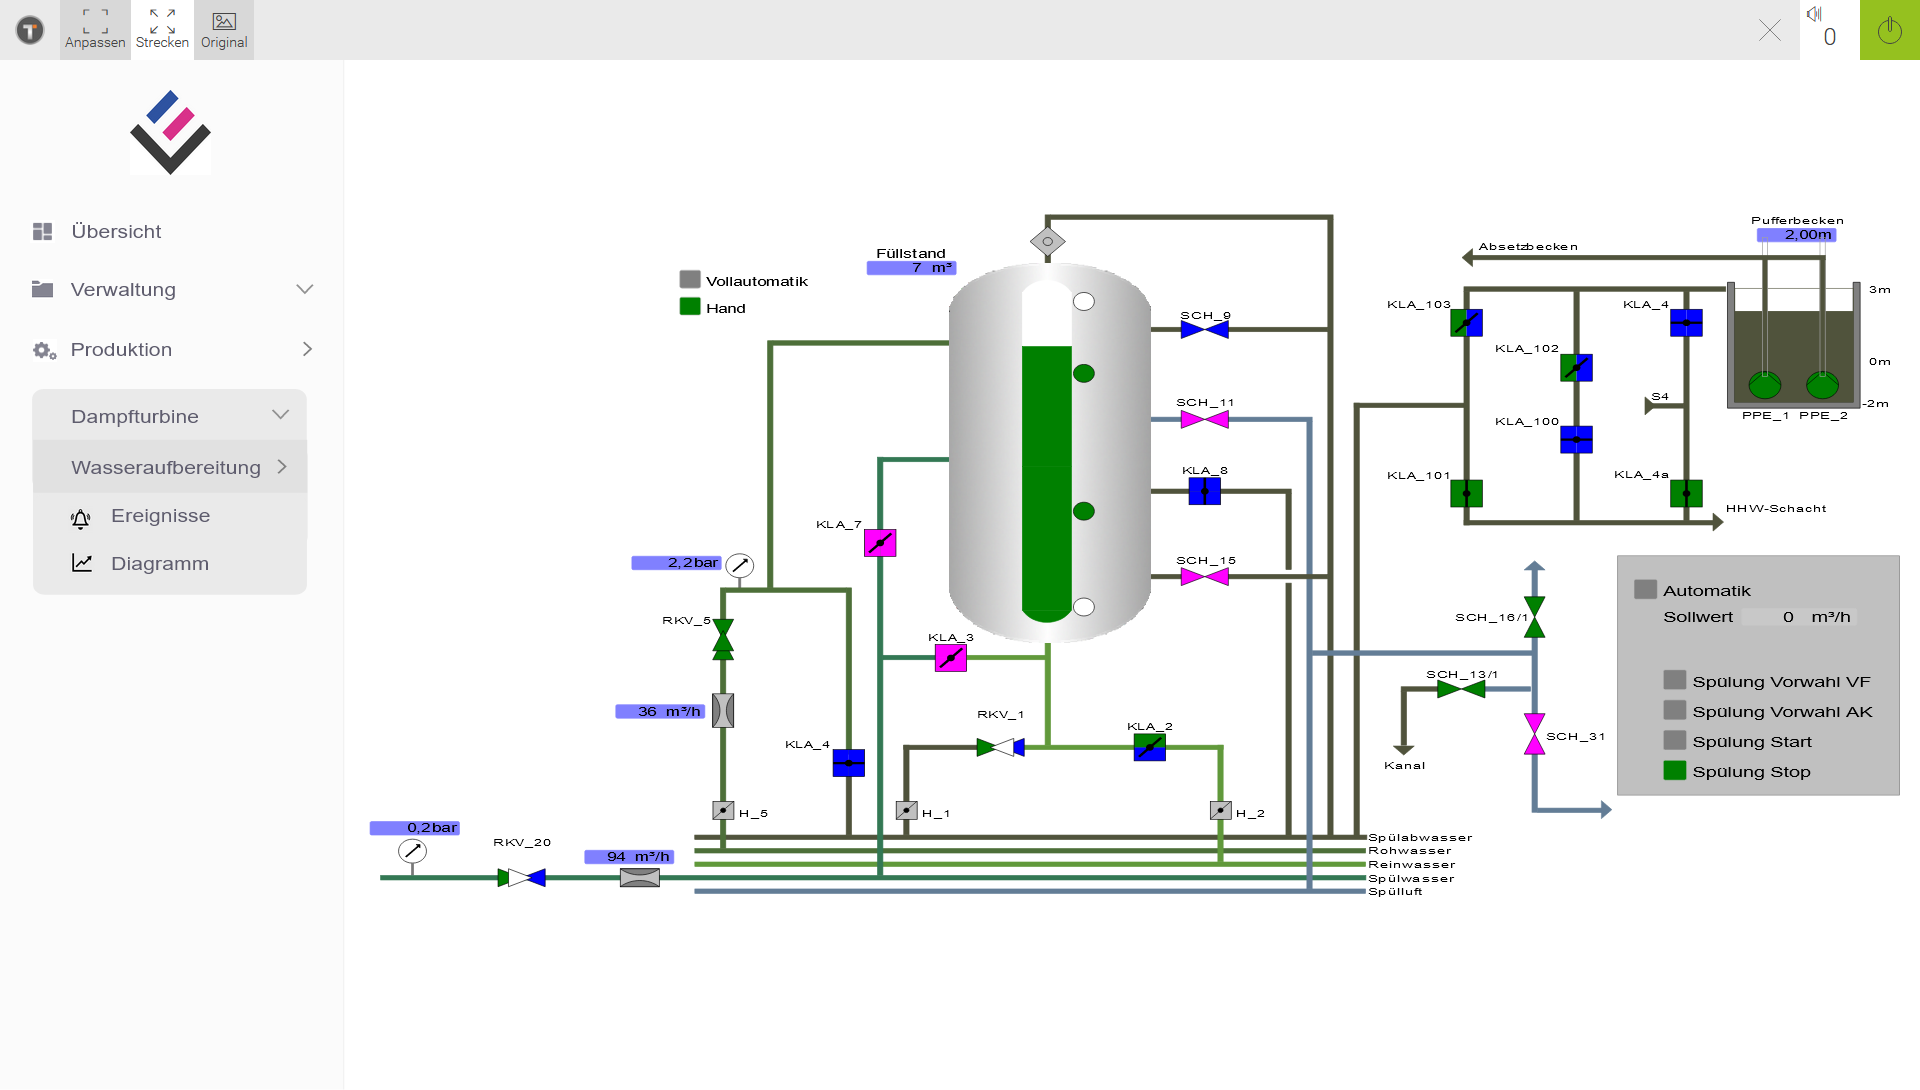Select the SCH_16/1 green valve
1920x1090 pixels.
click(x=1534, y=617)
